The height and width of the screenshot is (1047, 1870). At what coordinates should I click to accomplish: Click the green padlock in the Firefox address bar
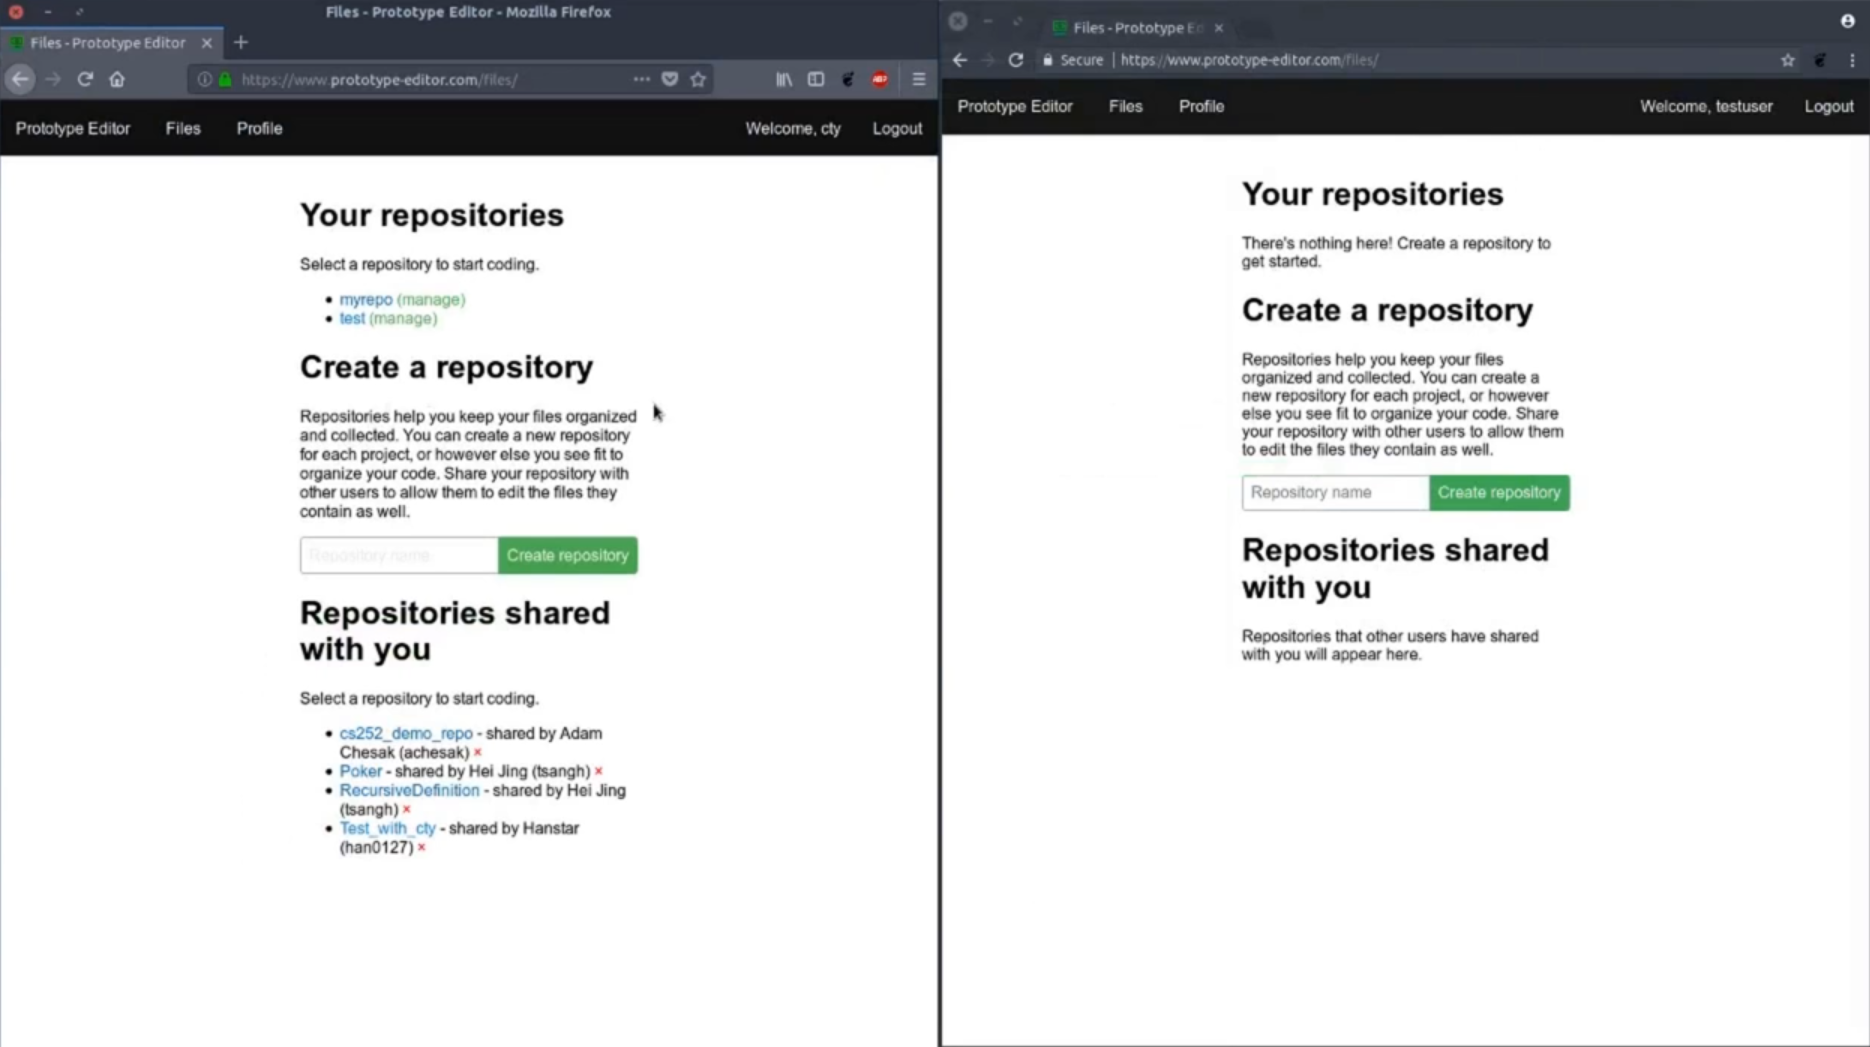click(x=225, y=79)
